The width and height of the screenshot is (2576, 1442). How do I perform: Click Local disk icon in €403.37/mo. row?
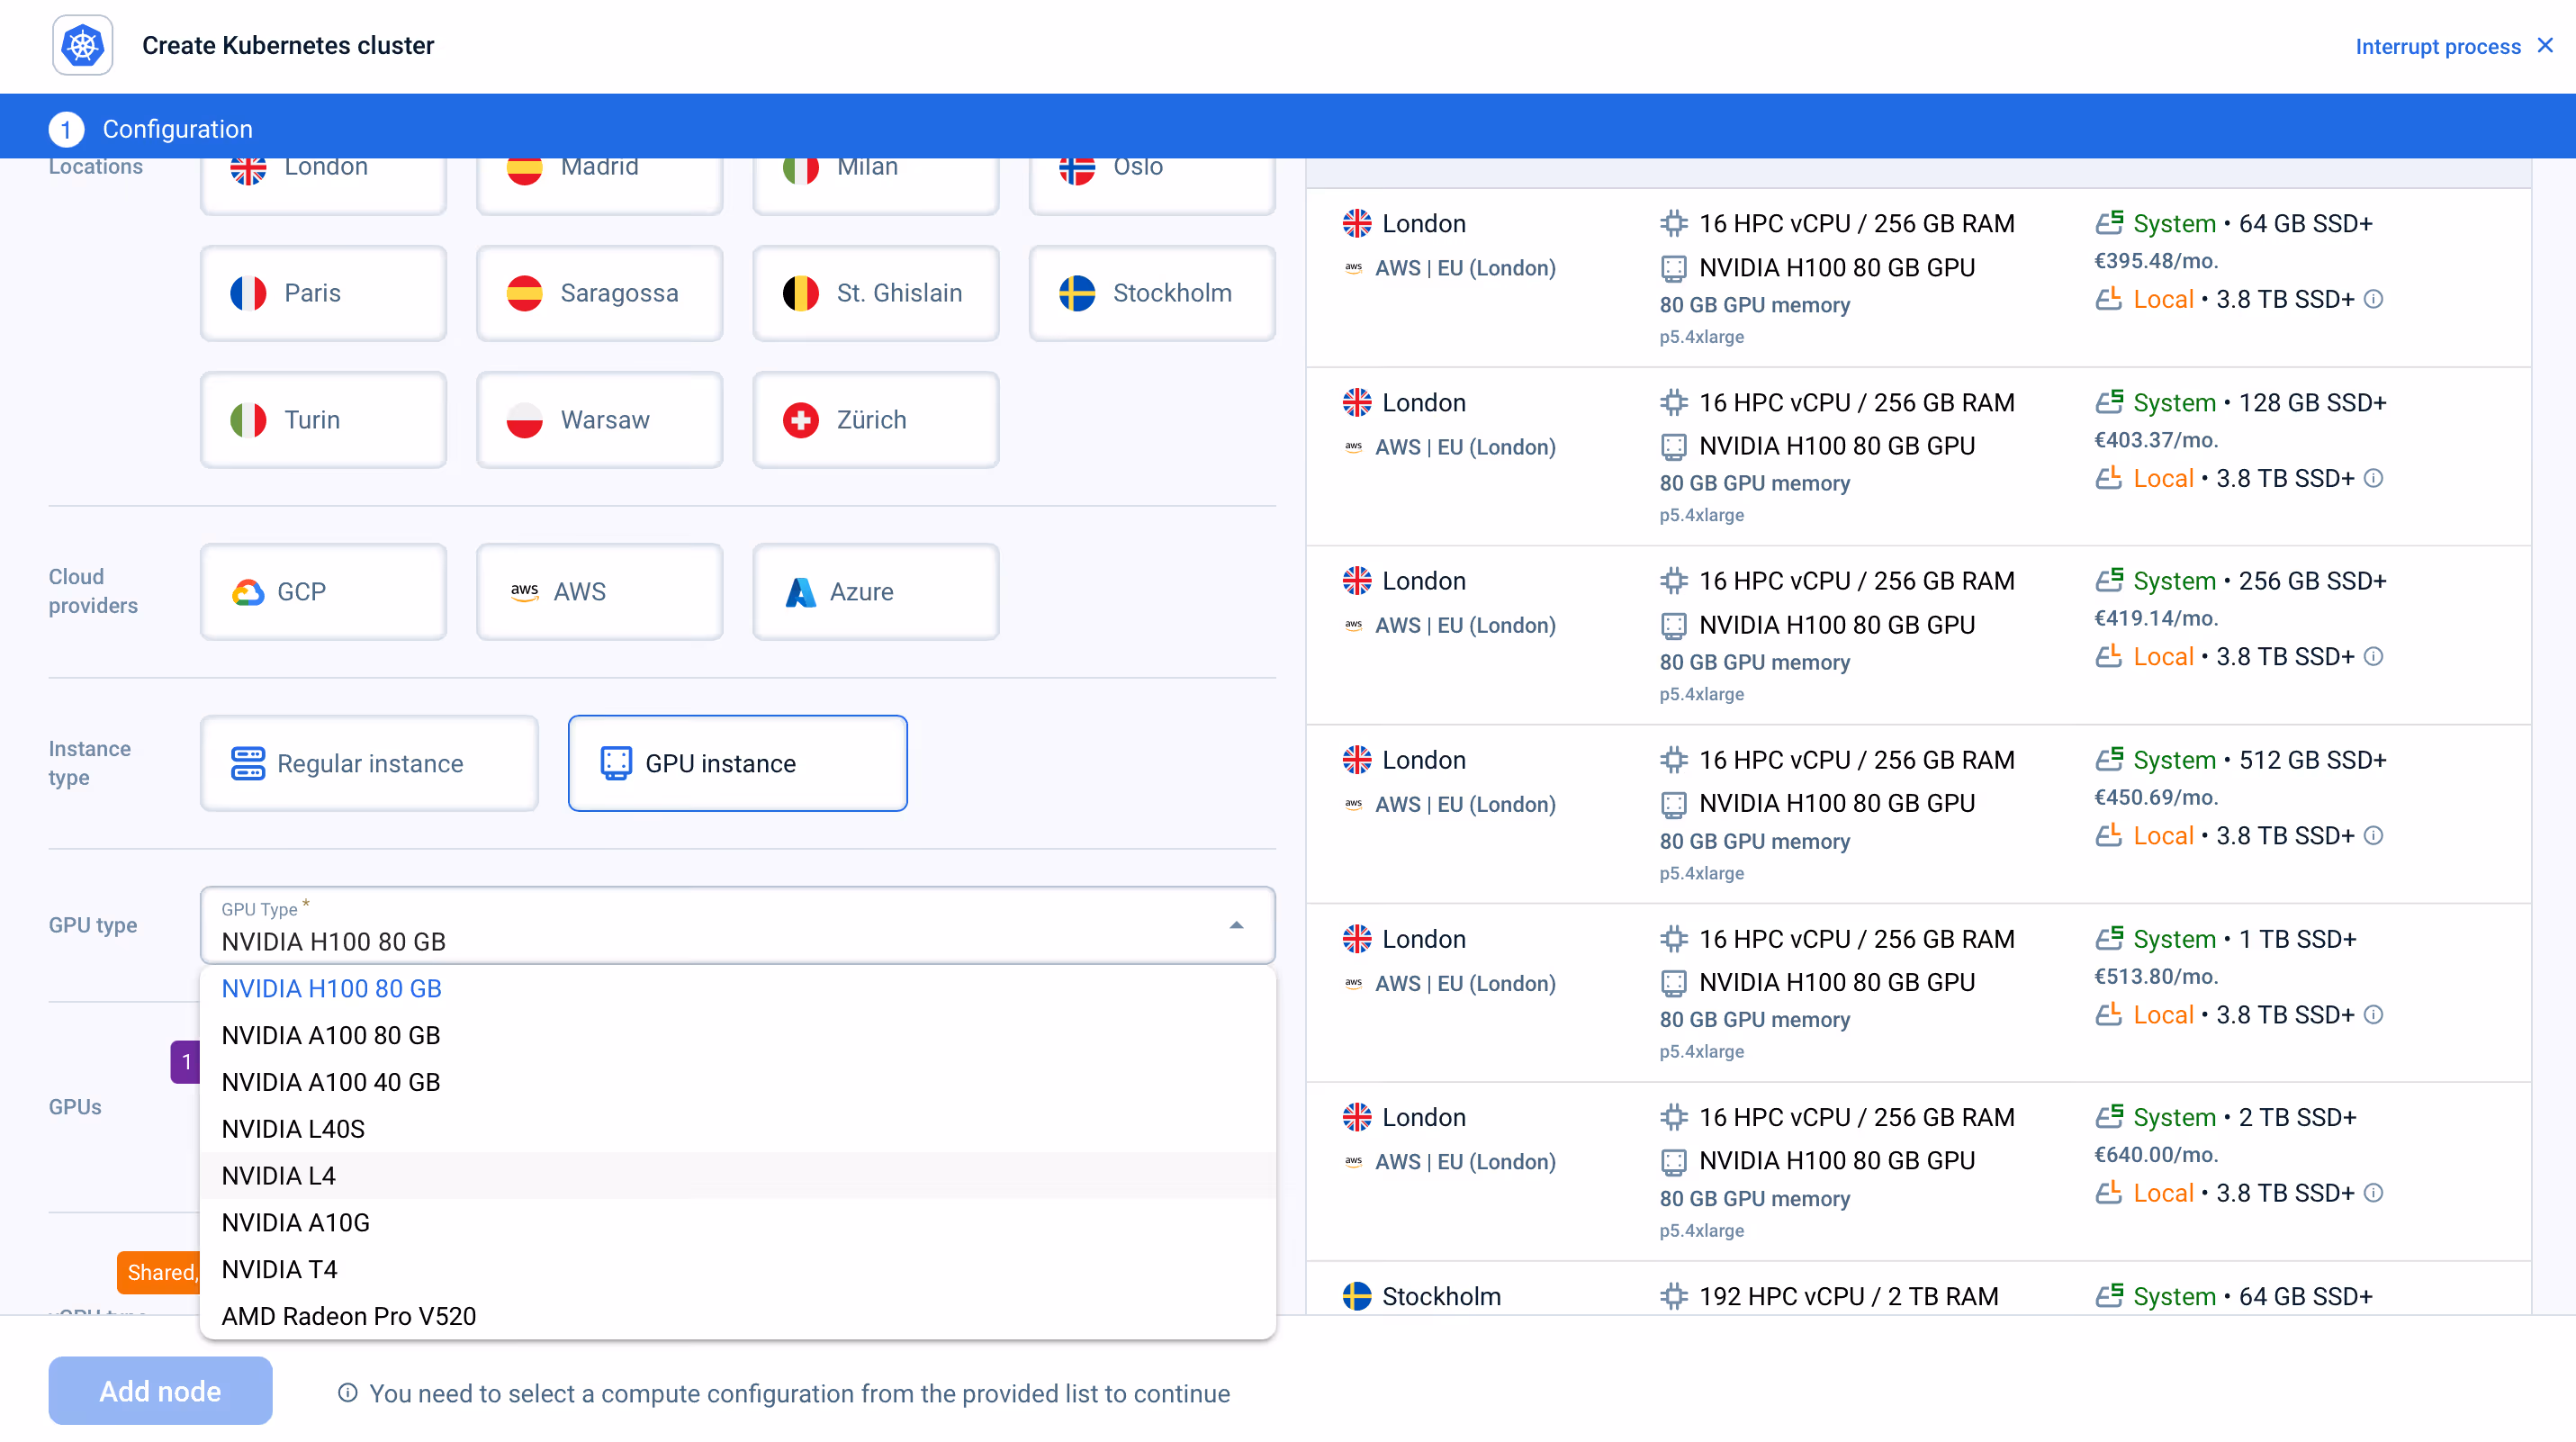[2109, 477]
